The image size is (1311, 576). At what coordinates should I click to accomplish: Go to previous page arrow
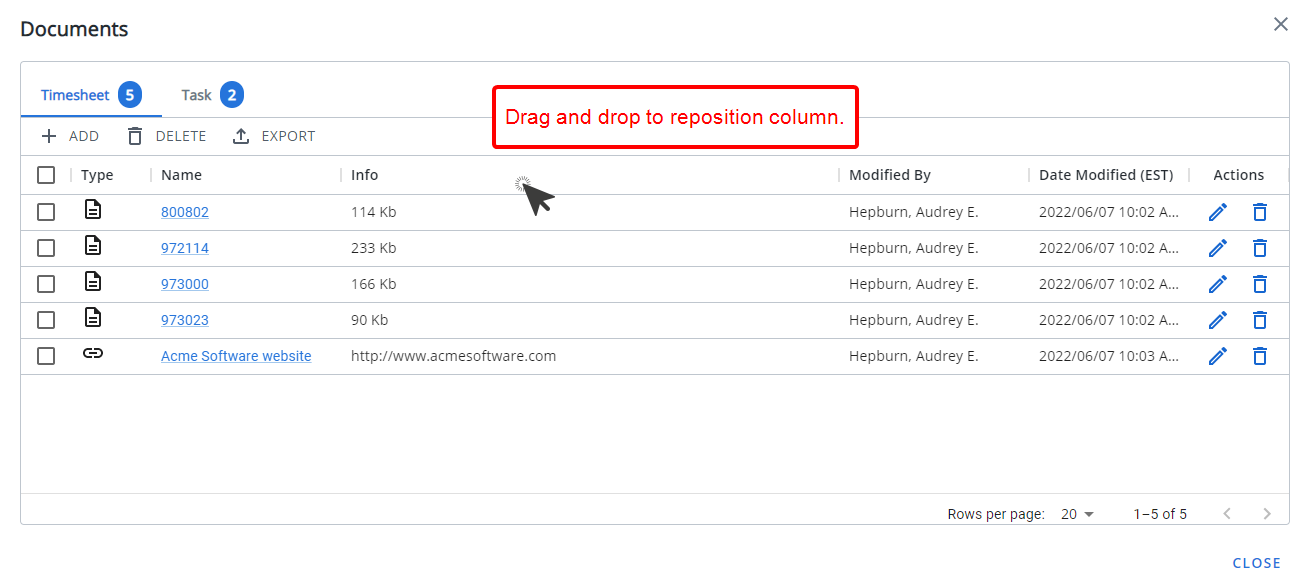[x=1227, y=514]
